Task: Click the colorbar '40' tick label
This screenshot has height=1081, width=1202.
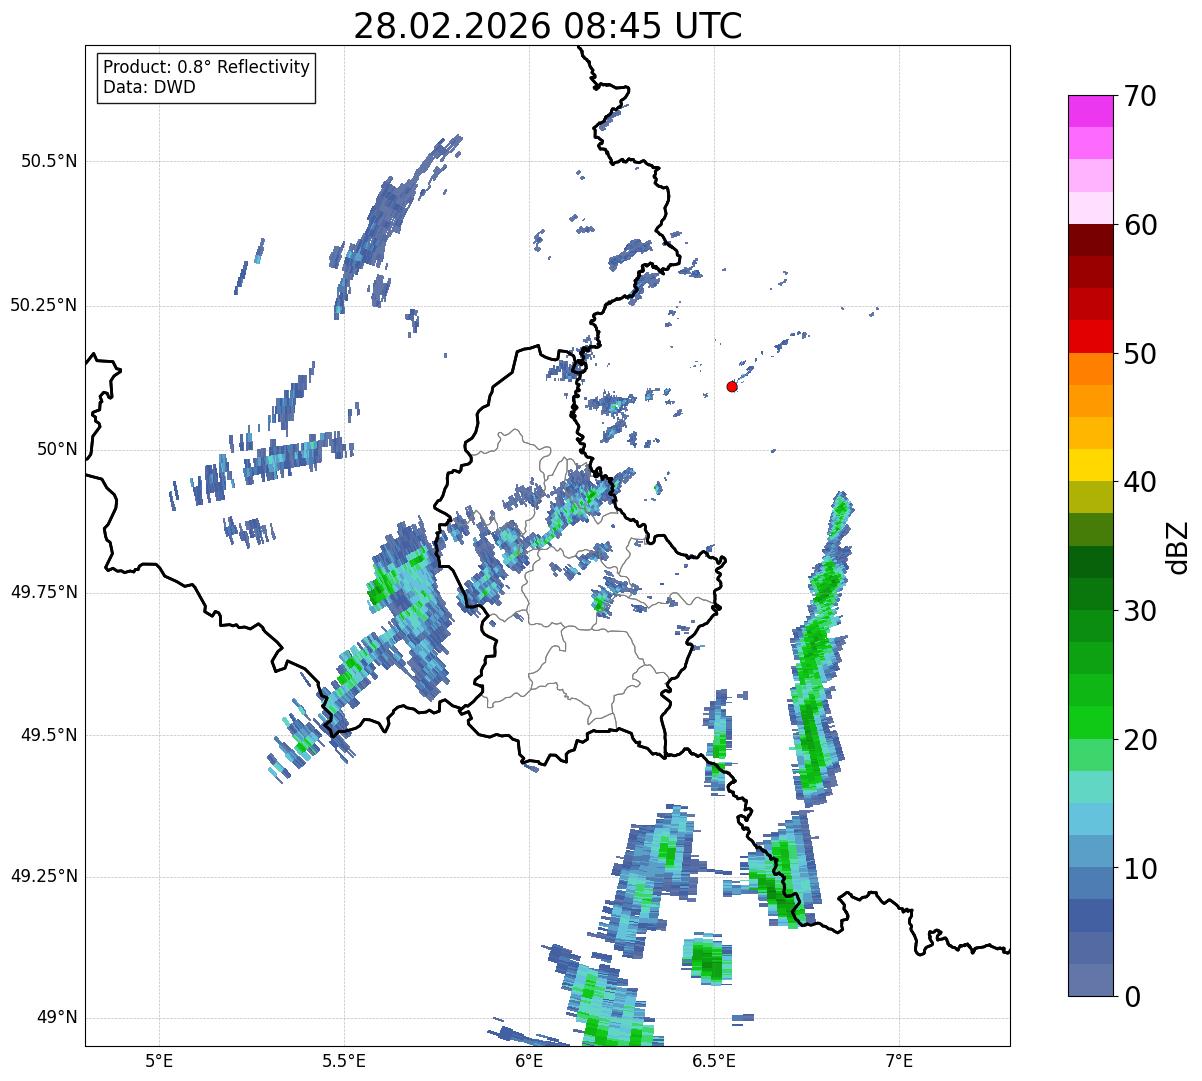Action: [x=1140, y=482]
